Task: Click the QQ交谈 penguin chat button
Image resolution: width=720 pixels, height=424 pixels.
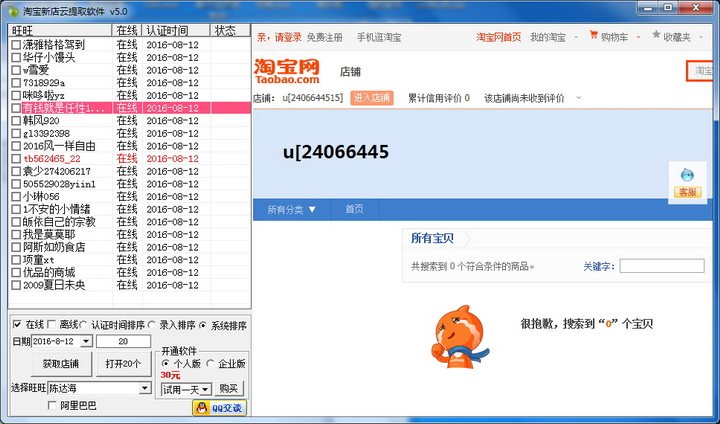Action: 218,407
